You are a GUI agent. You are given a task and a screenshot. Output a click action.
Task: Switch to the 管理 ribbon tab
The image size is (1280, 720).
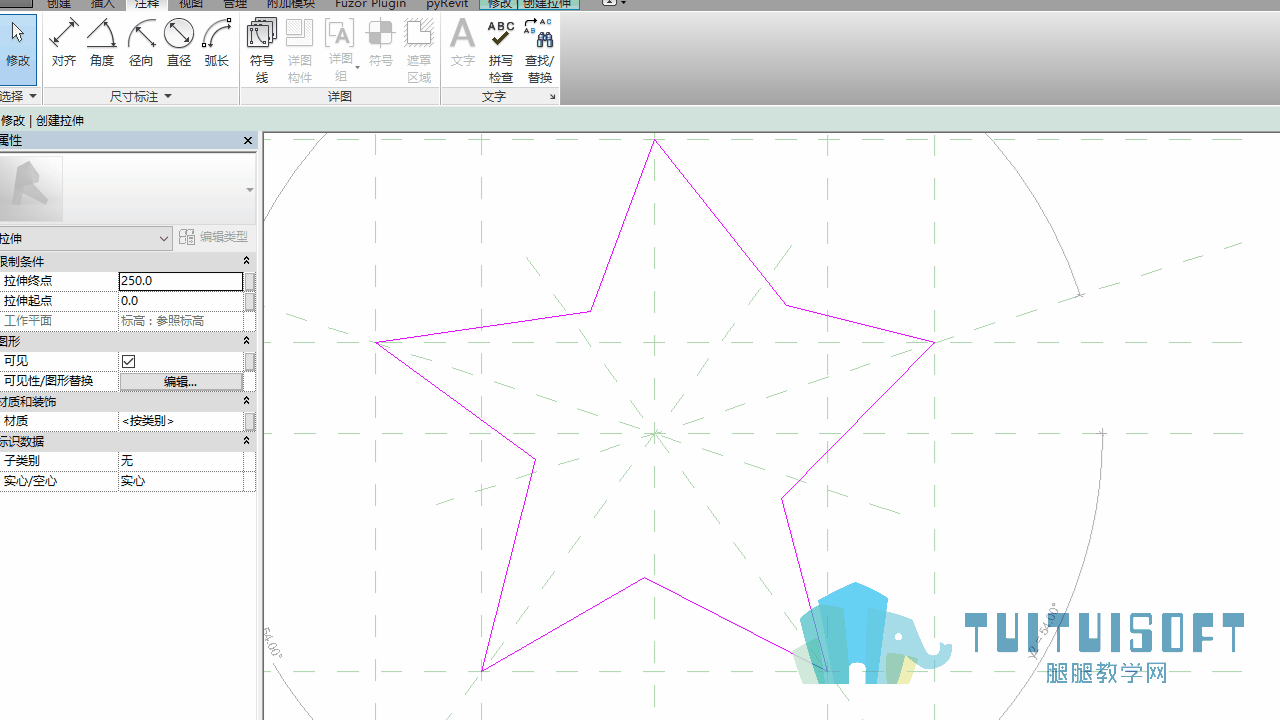[234, 4]
